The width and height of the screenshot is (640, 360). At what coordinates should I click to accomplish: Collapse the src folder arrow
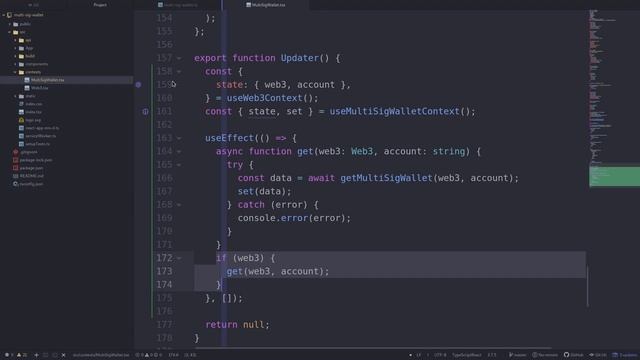pyautogui.click(x=10, y=32)
